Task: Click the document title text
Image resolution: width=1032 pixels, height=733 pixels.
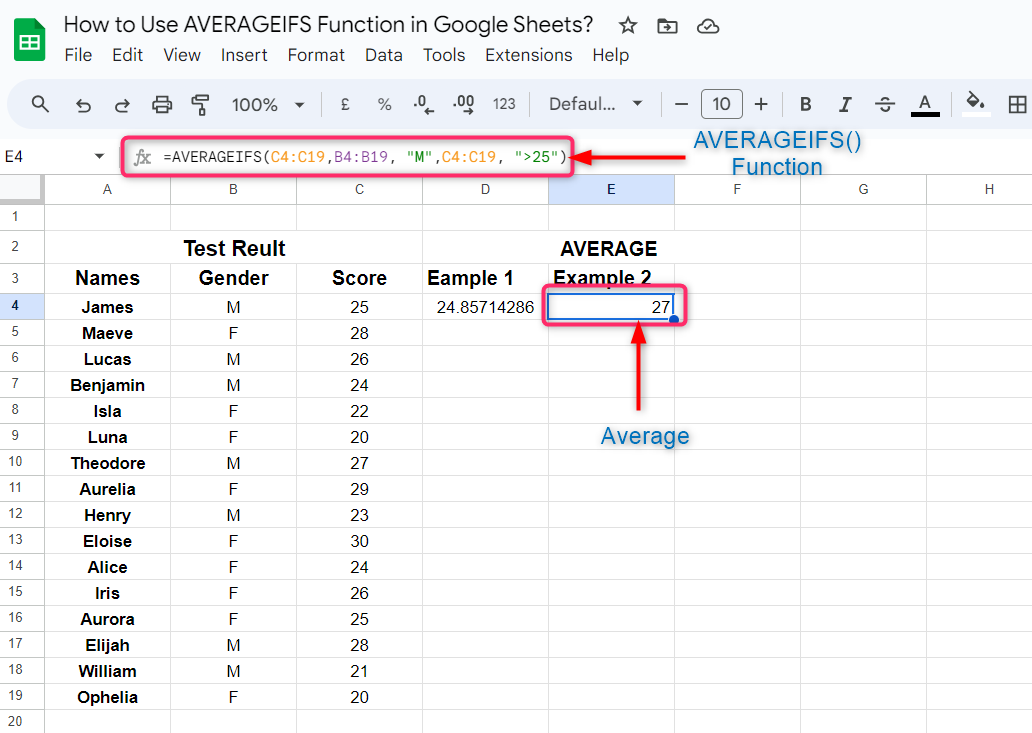Action: click(x=328, y=25)
